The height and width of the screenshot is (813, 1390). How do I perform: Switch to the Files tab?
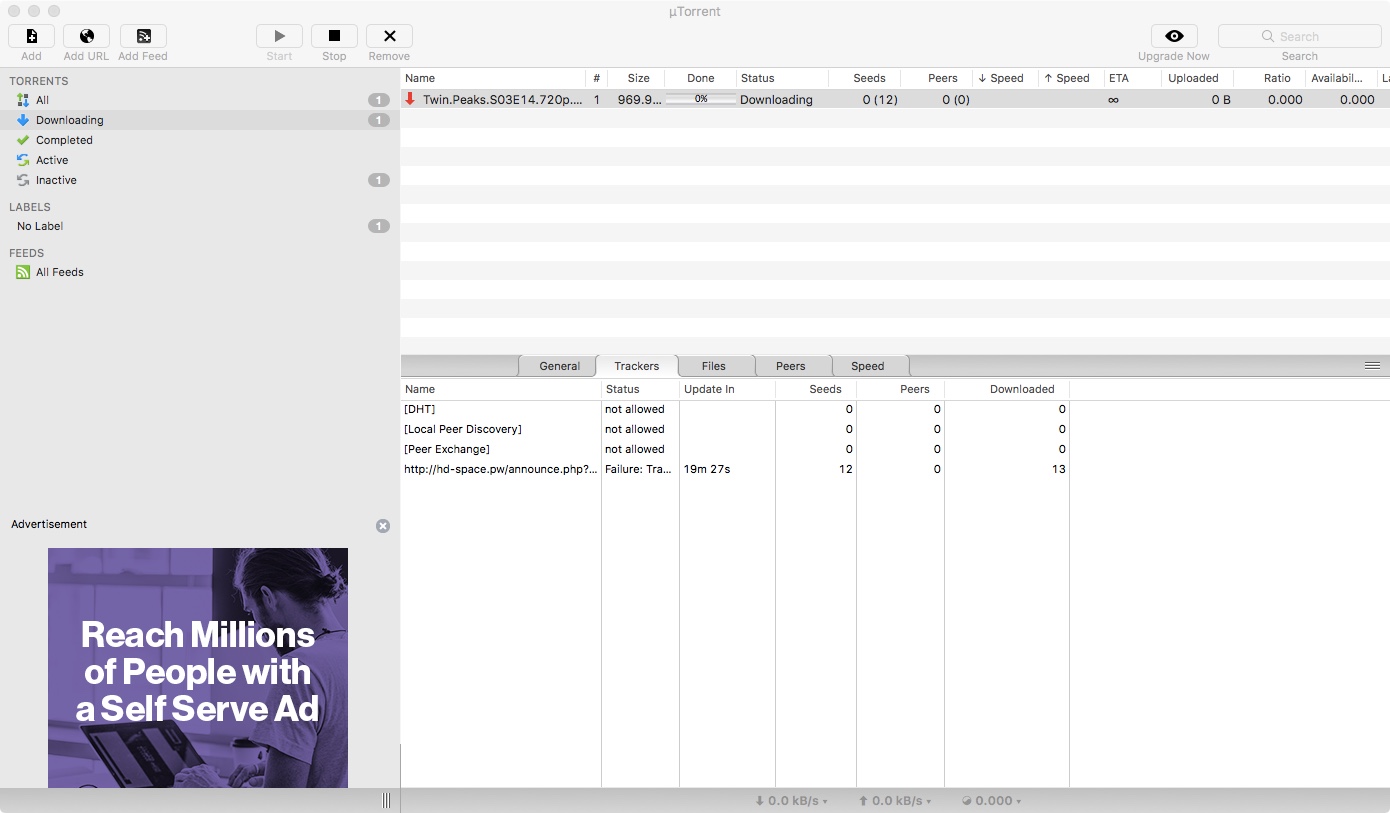coord(714,366)
